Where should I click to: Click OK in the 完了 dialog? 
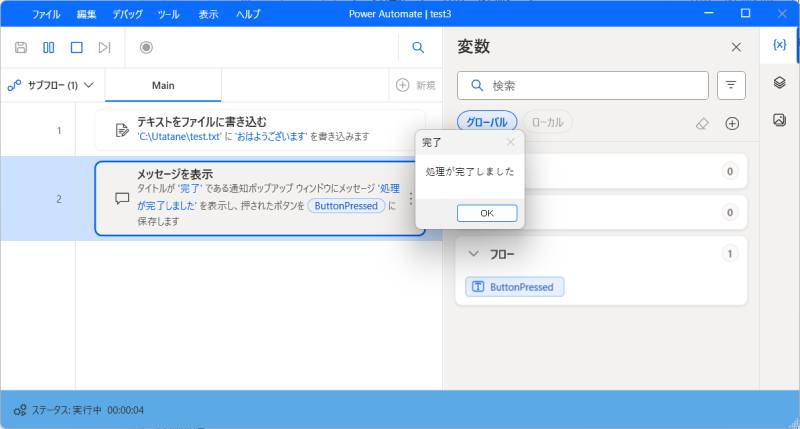[487, 213]
